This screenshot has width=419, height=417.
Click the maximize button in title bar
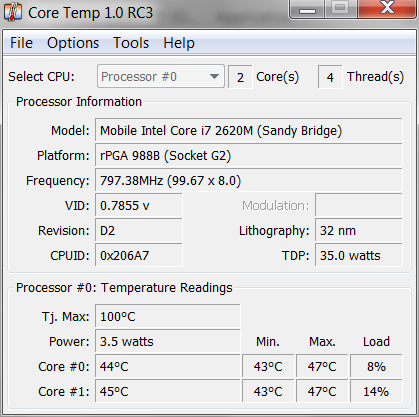pyautogui.click(x=340, y=9)
